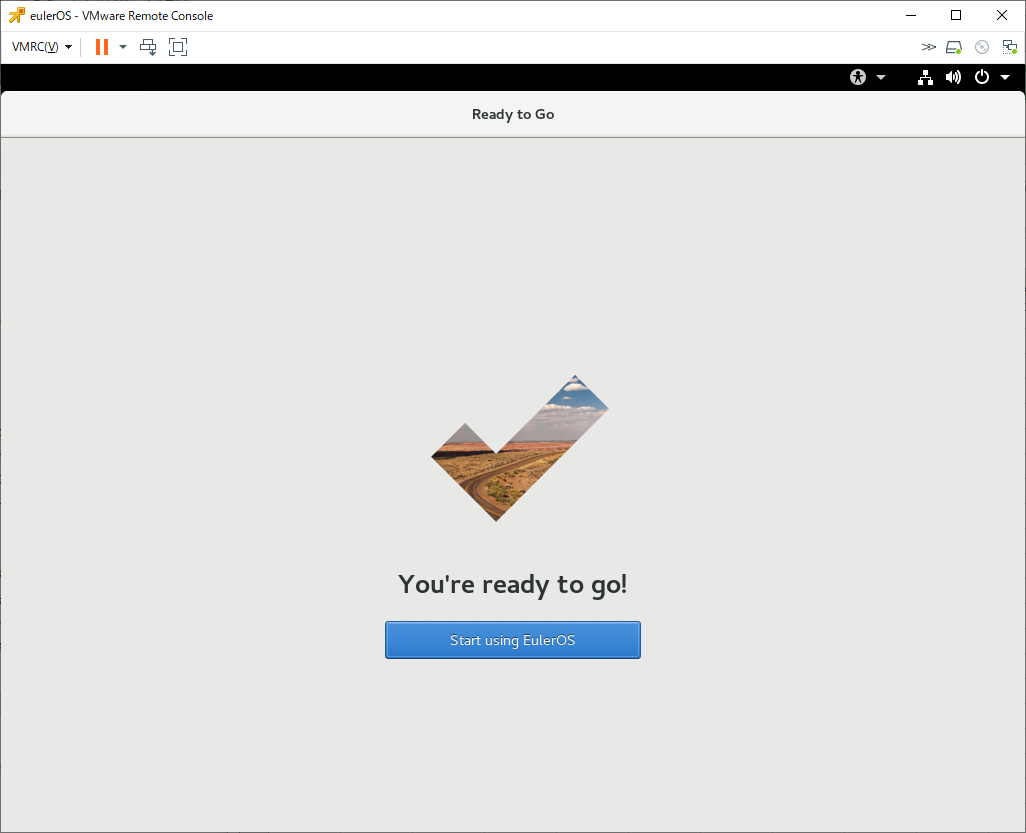The width and height of the screenshot is (1026, 833).
Task: Click the volume speaker icon
Action: point(953,77)
